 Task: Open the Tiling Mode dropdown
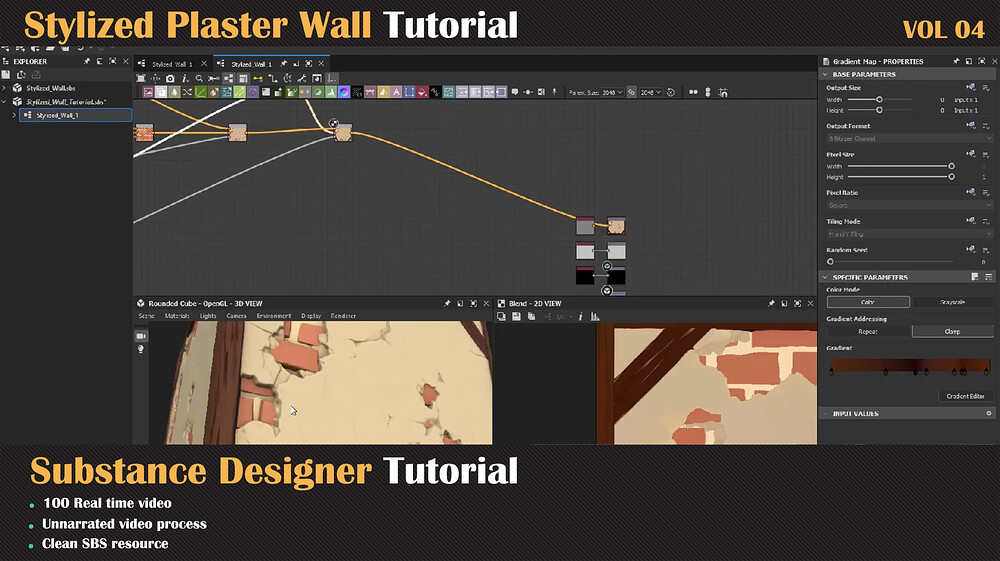tap(909, 234)
